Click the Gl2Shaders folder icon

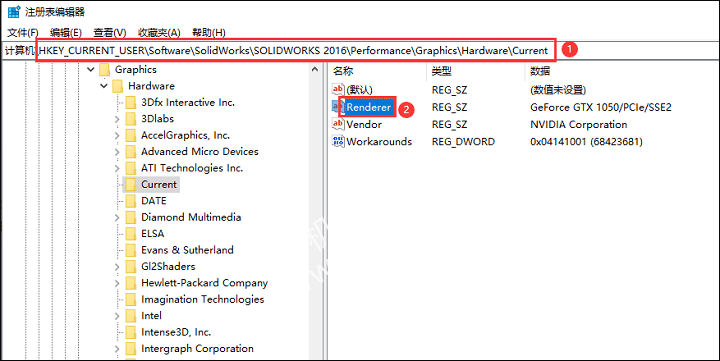(x=131, y=266)
